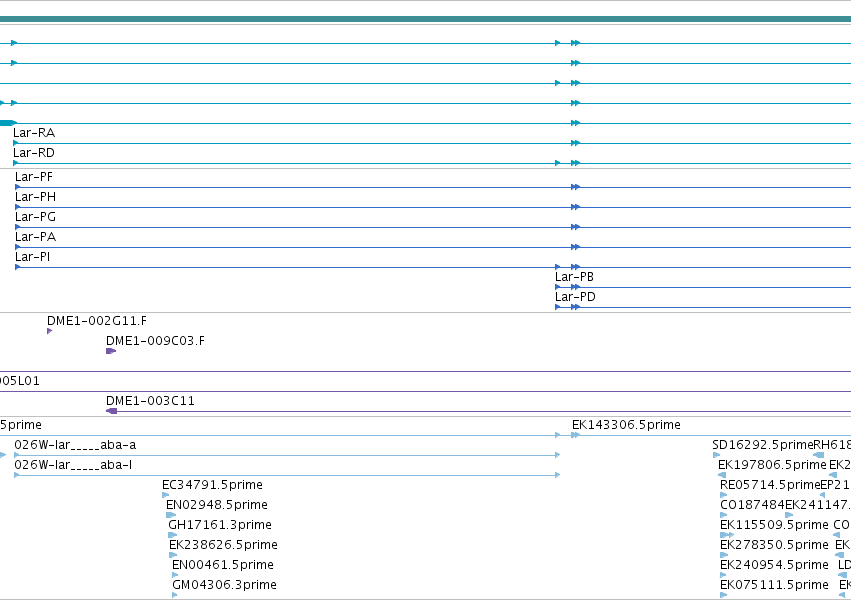Select the Lar-RA transcript label
This screenshot has height=600, width=851.
pos(34,133)
